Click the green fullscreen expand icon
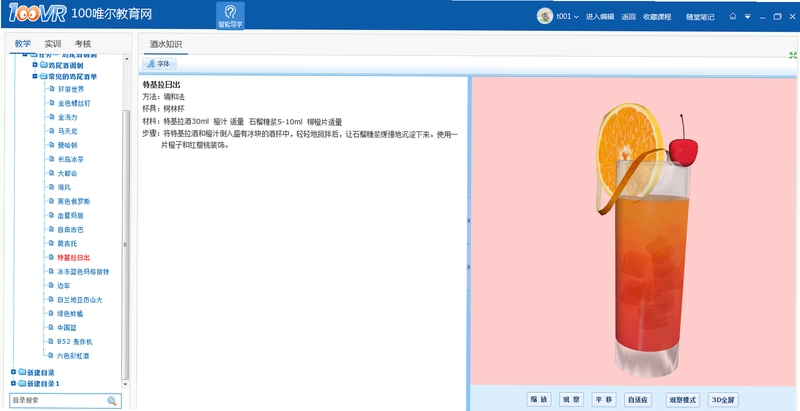The width and height of the screenshot is (800, 411). [x=793, y=56]
